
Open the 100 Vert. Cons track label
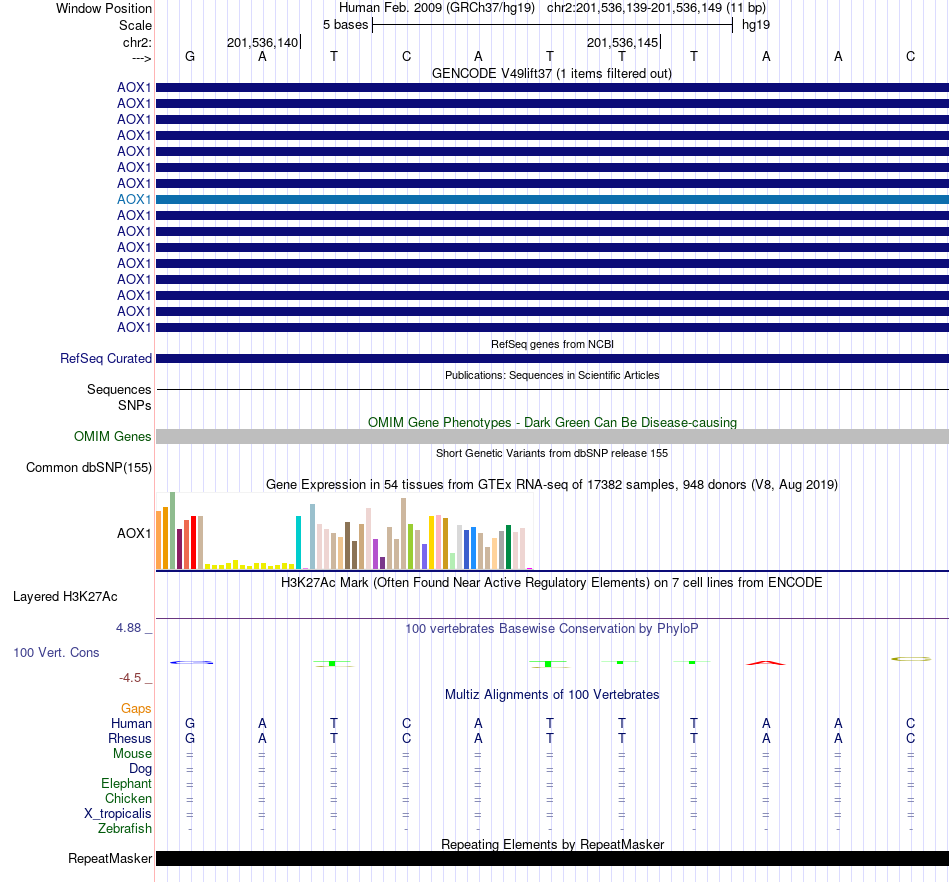56,652
